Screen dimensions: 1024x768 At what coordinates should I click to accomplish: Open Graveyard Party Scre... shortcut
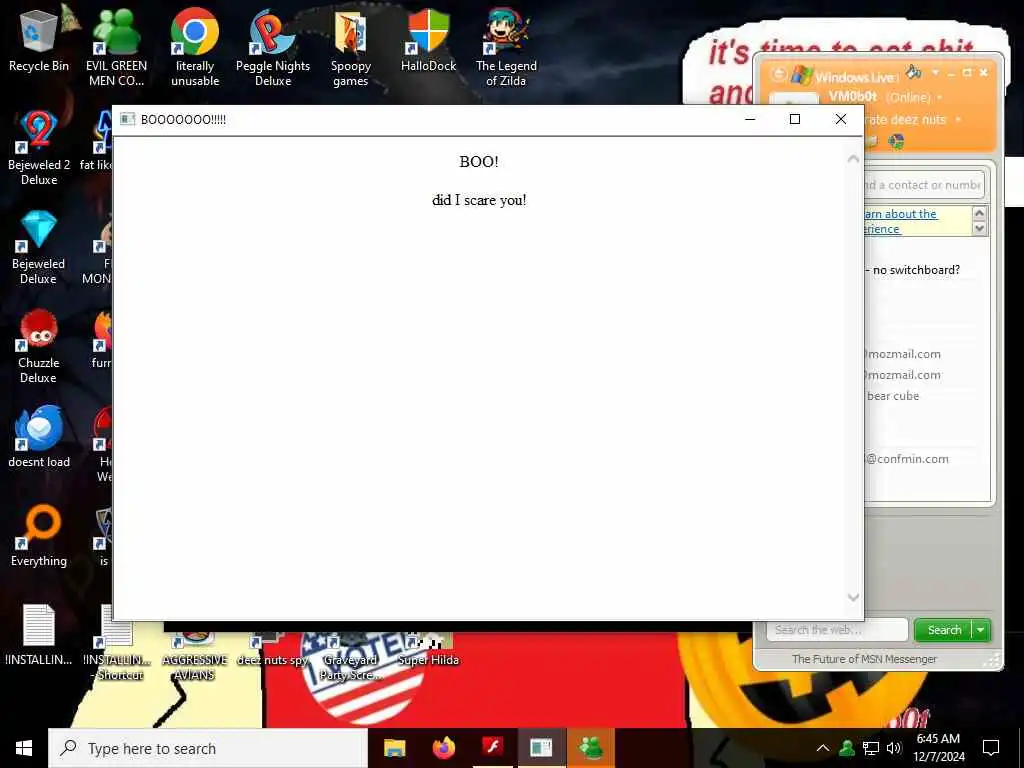coord(351,656)
